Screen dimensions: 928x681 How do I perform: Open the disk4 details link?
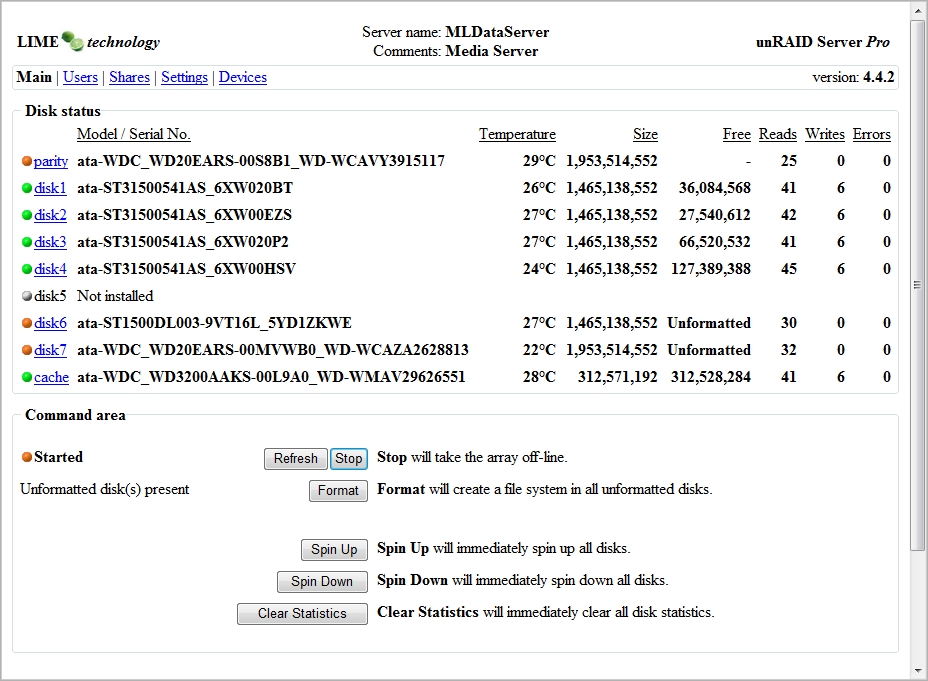point(50,269)
